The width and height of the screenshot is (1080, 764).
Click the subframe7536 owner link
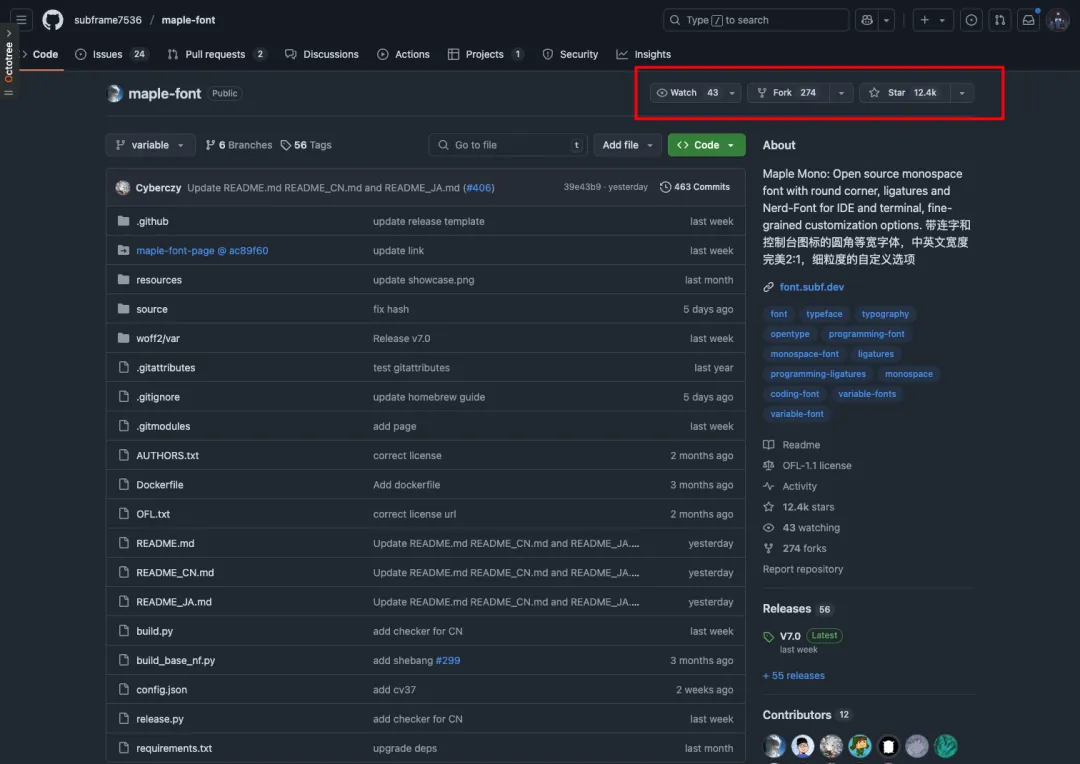pos(107,20)
